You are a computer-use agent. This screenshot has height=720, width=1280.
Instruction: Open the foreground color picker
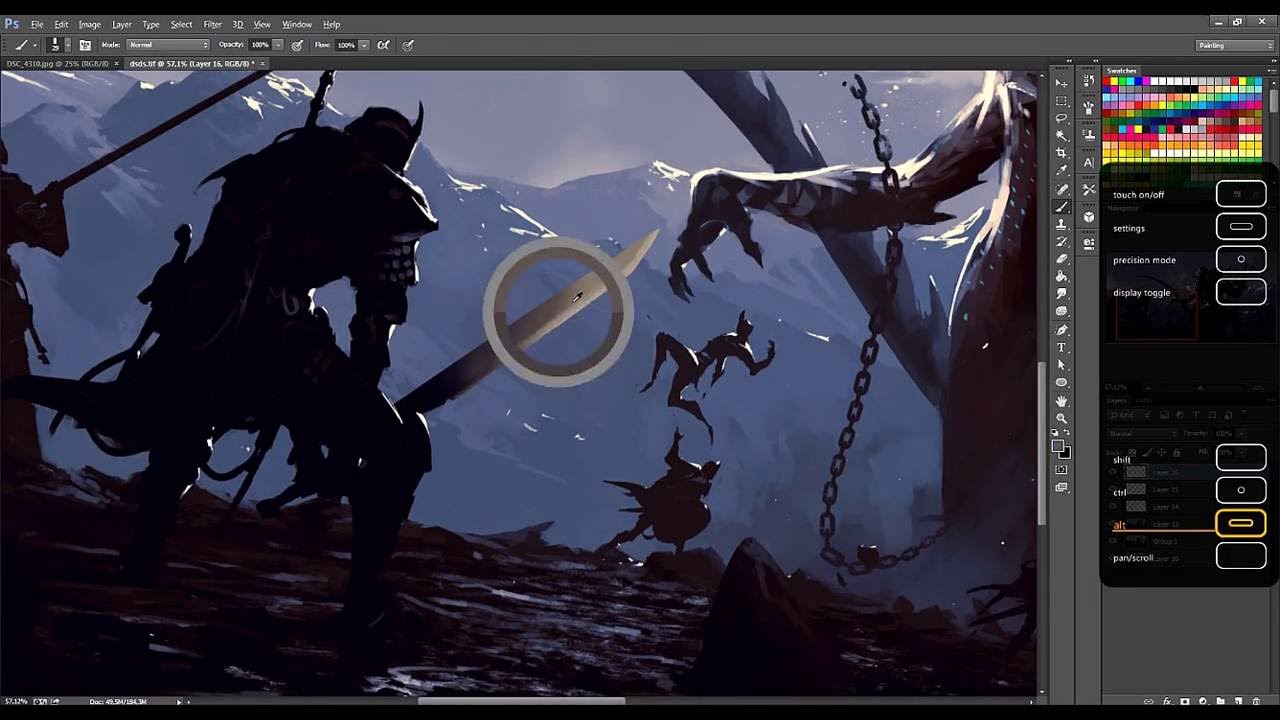point(1057,445)
